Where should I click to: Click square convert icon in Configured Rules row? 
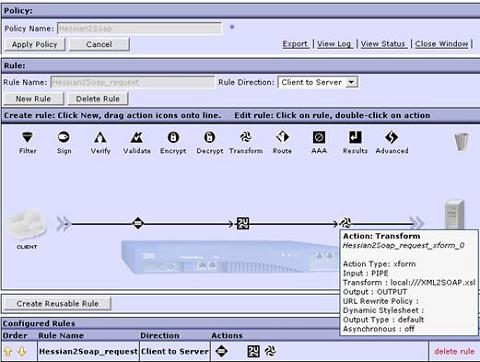(253, 351)
